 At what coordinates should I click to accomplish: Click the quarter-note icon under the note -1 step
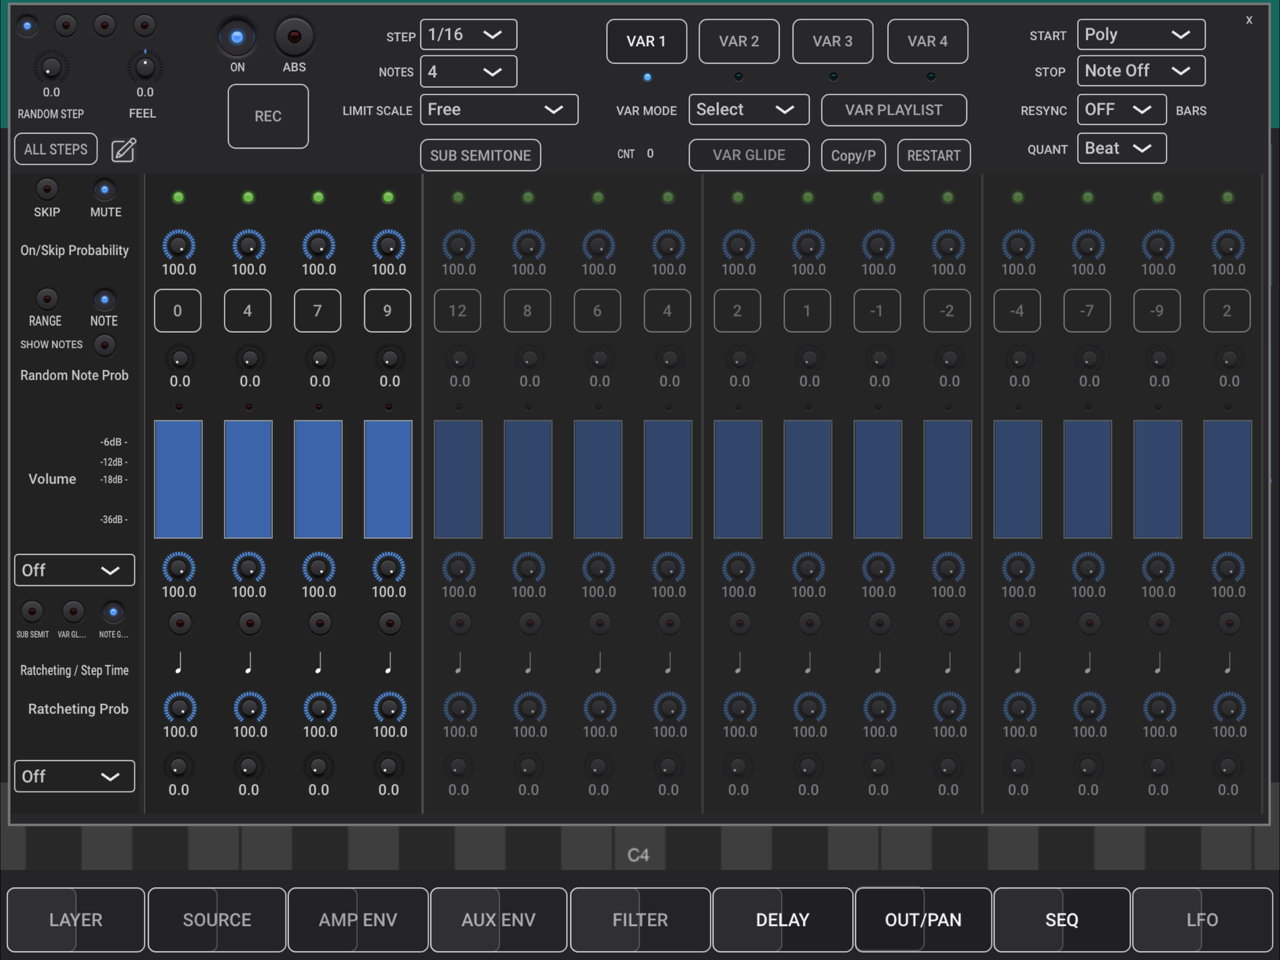tap(879, 662)
